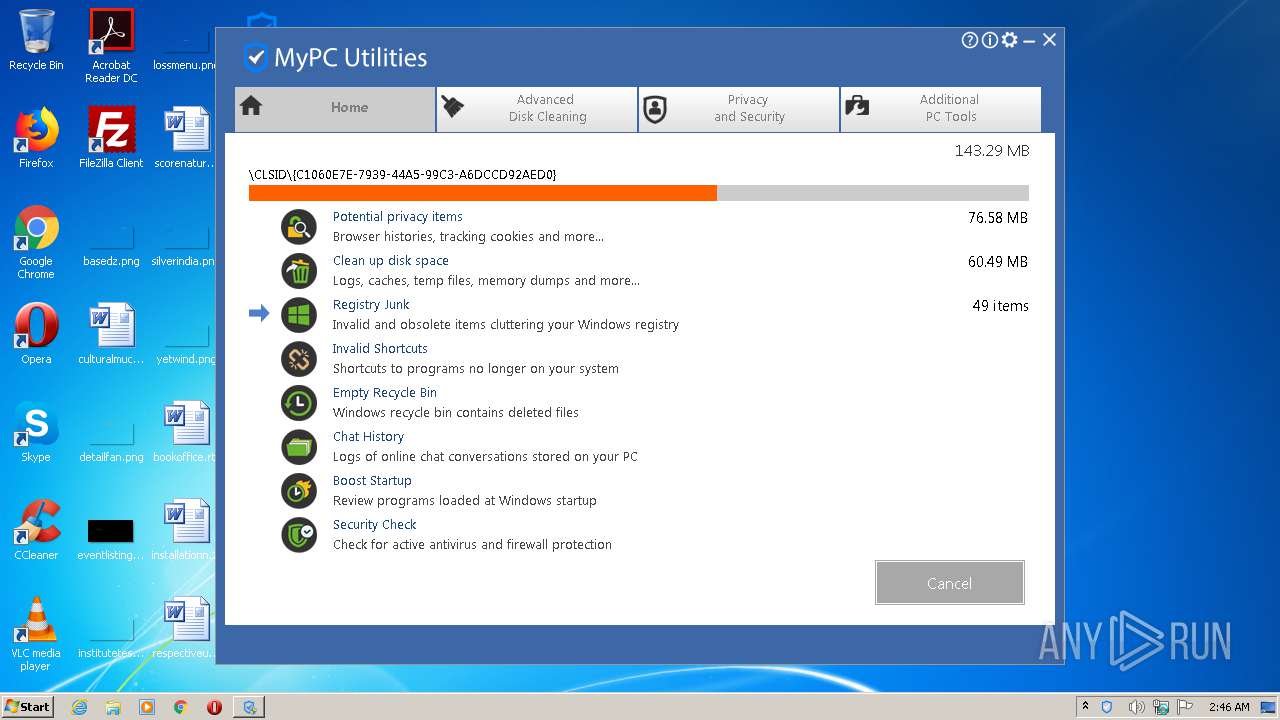The width and height of the screenshot is (1280, 720).
Task: Click the 49 items registry count
Action: click(x=1000, y=306)
